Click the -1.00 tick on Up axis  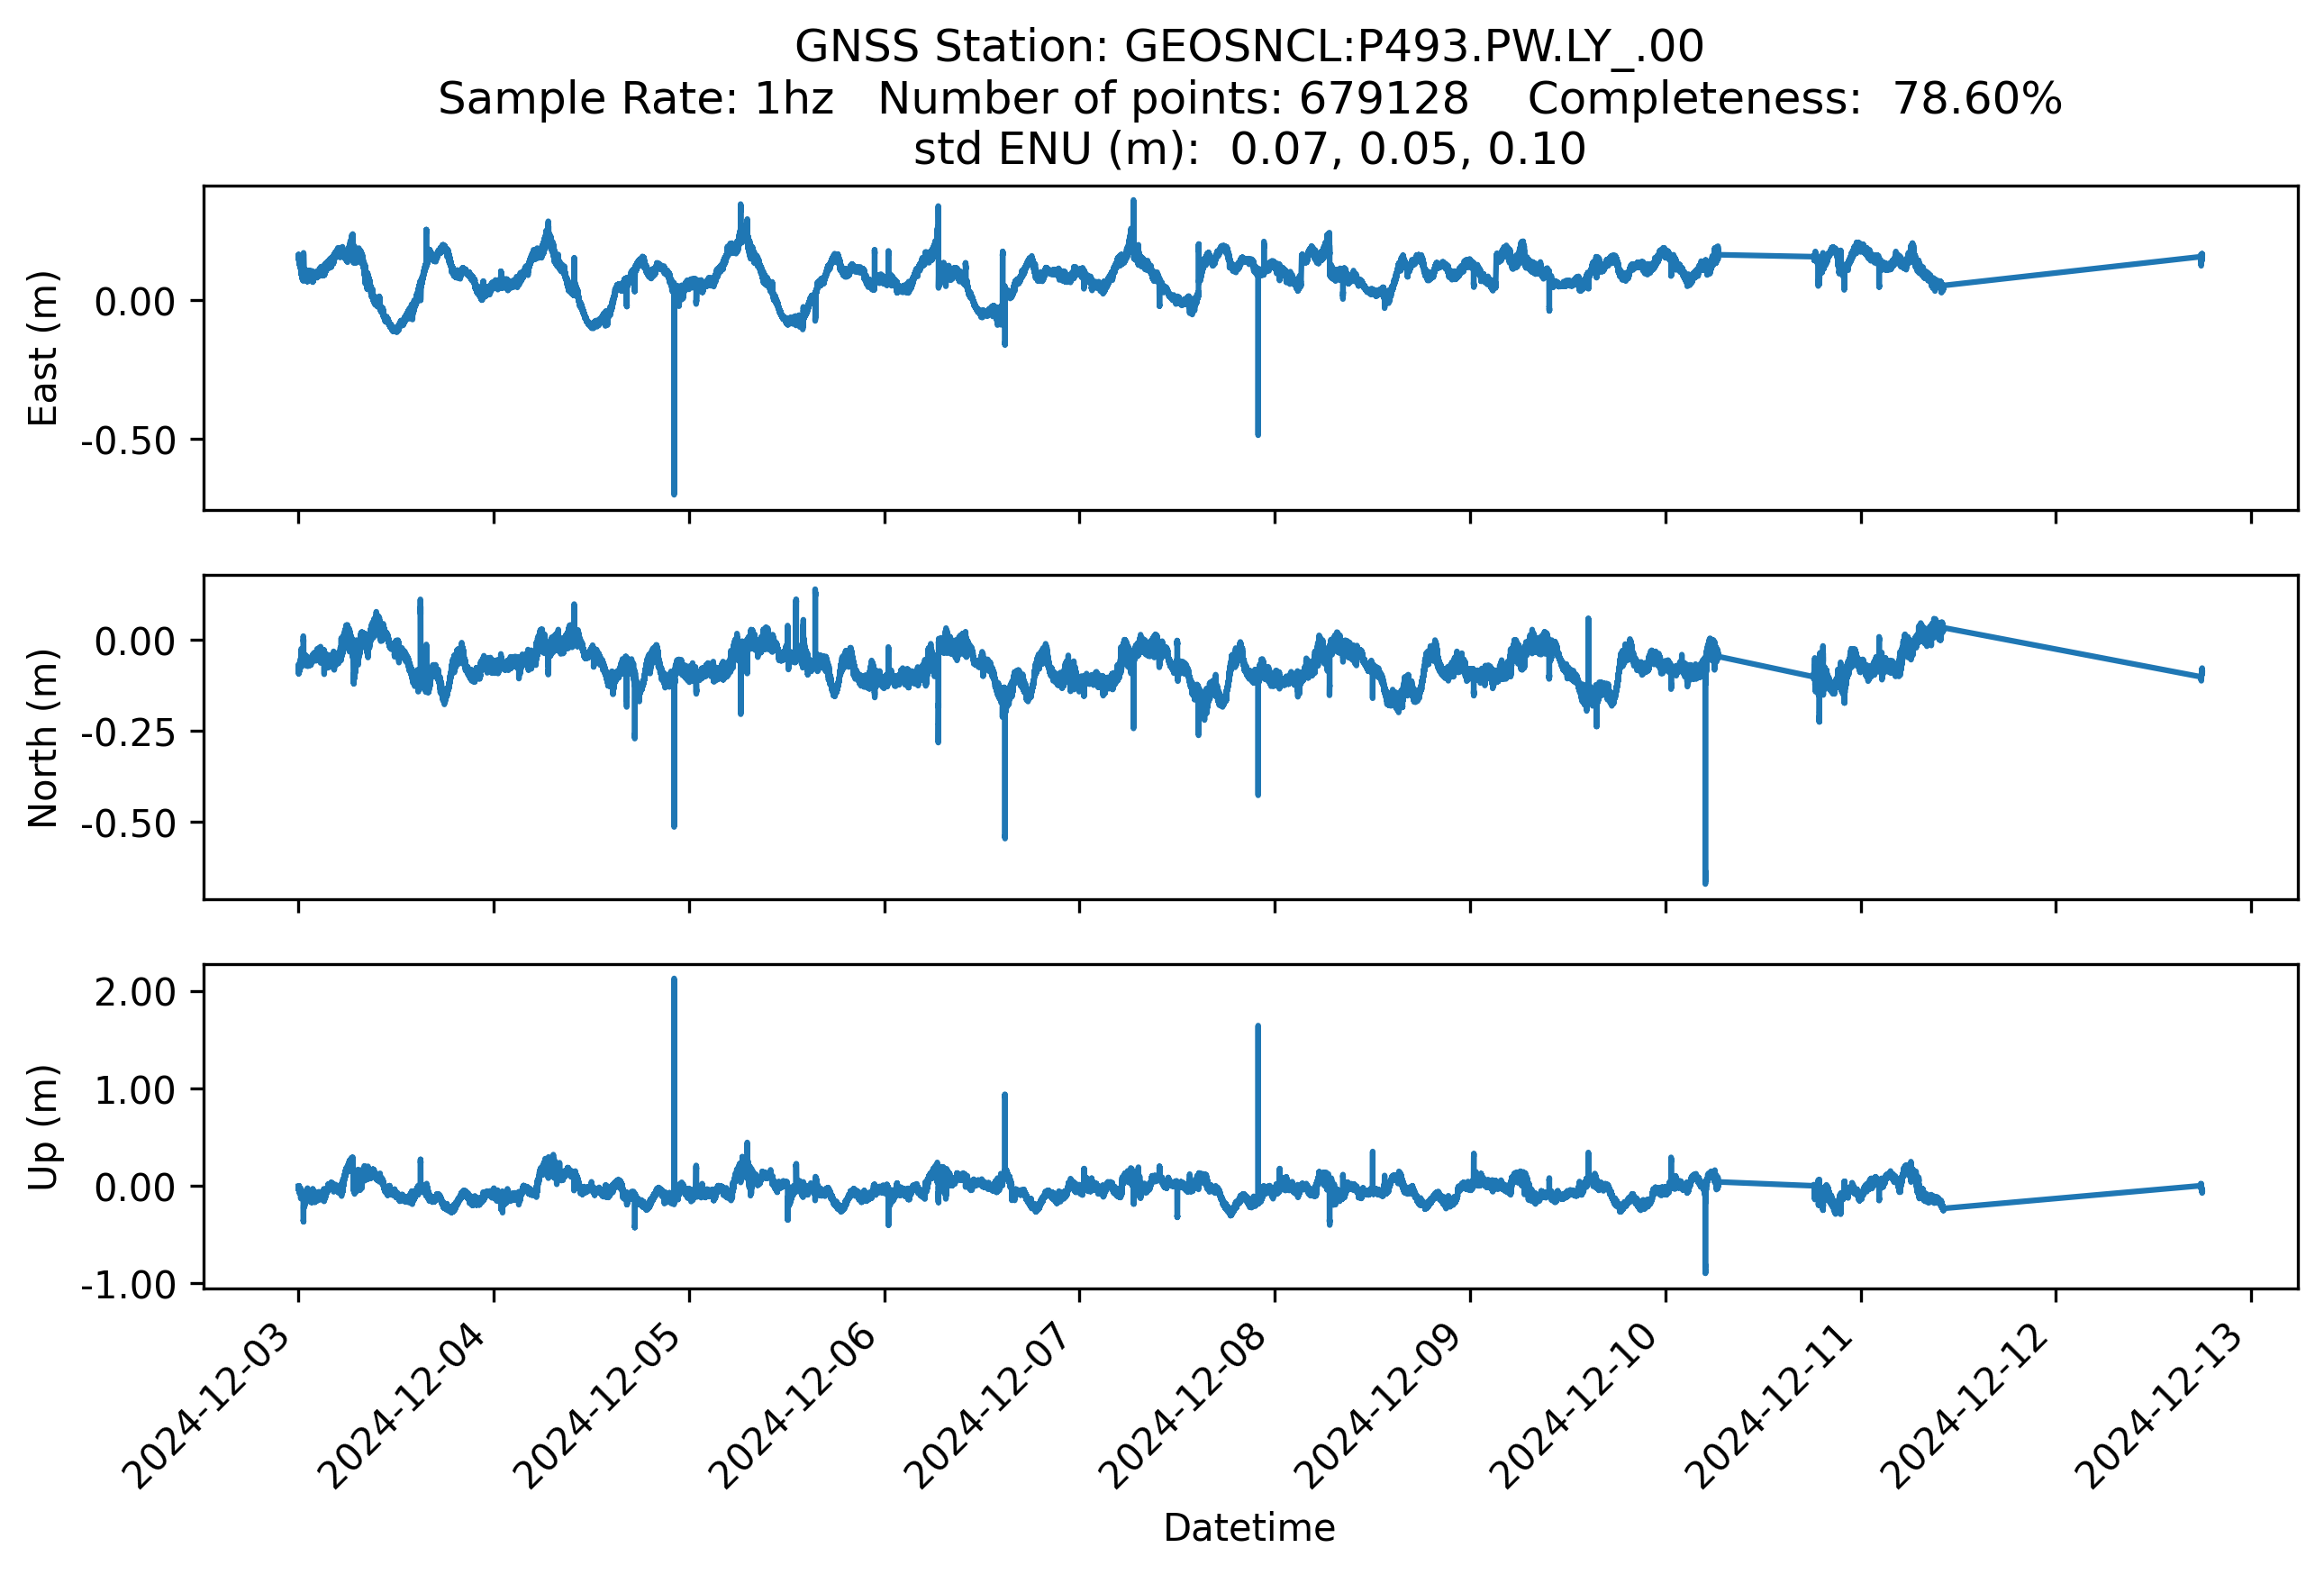tap(128, 1285)
